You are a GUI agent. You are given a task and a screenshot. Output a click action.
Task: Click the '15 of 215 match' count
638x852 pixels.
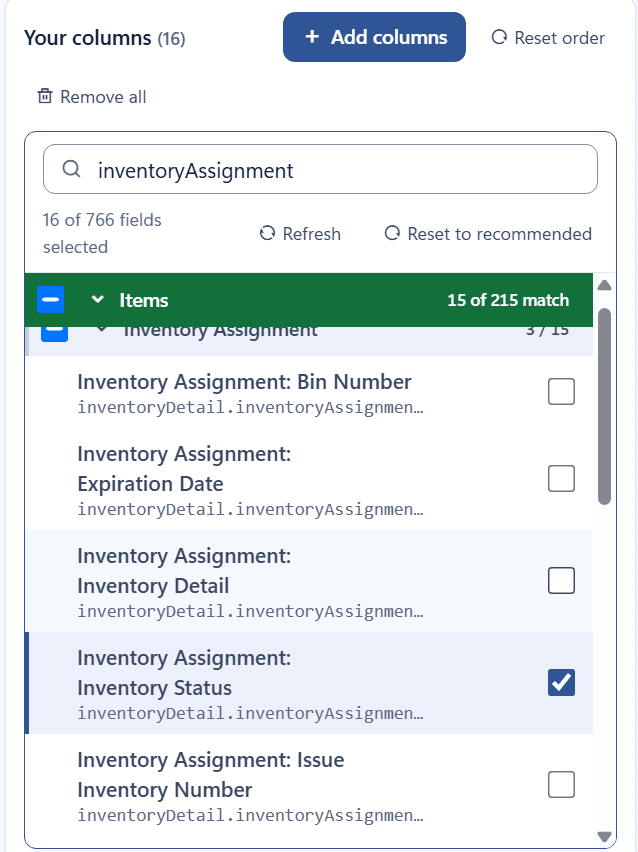(508, 300)
